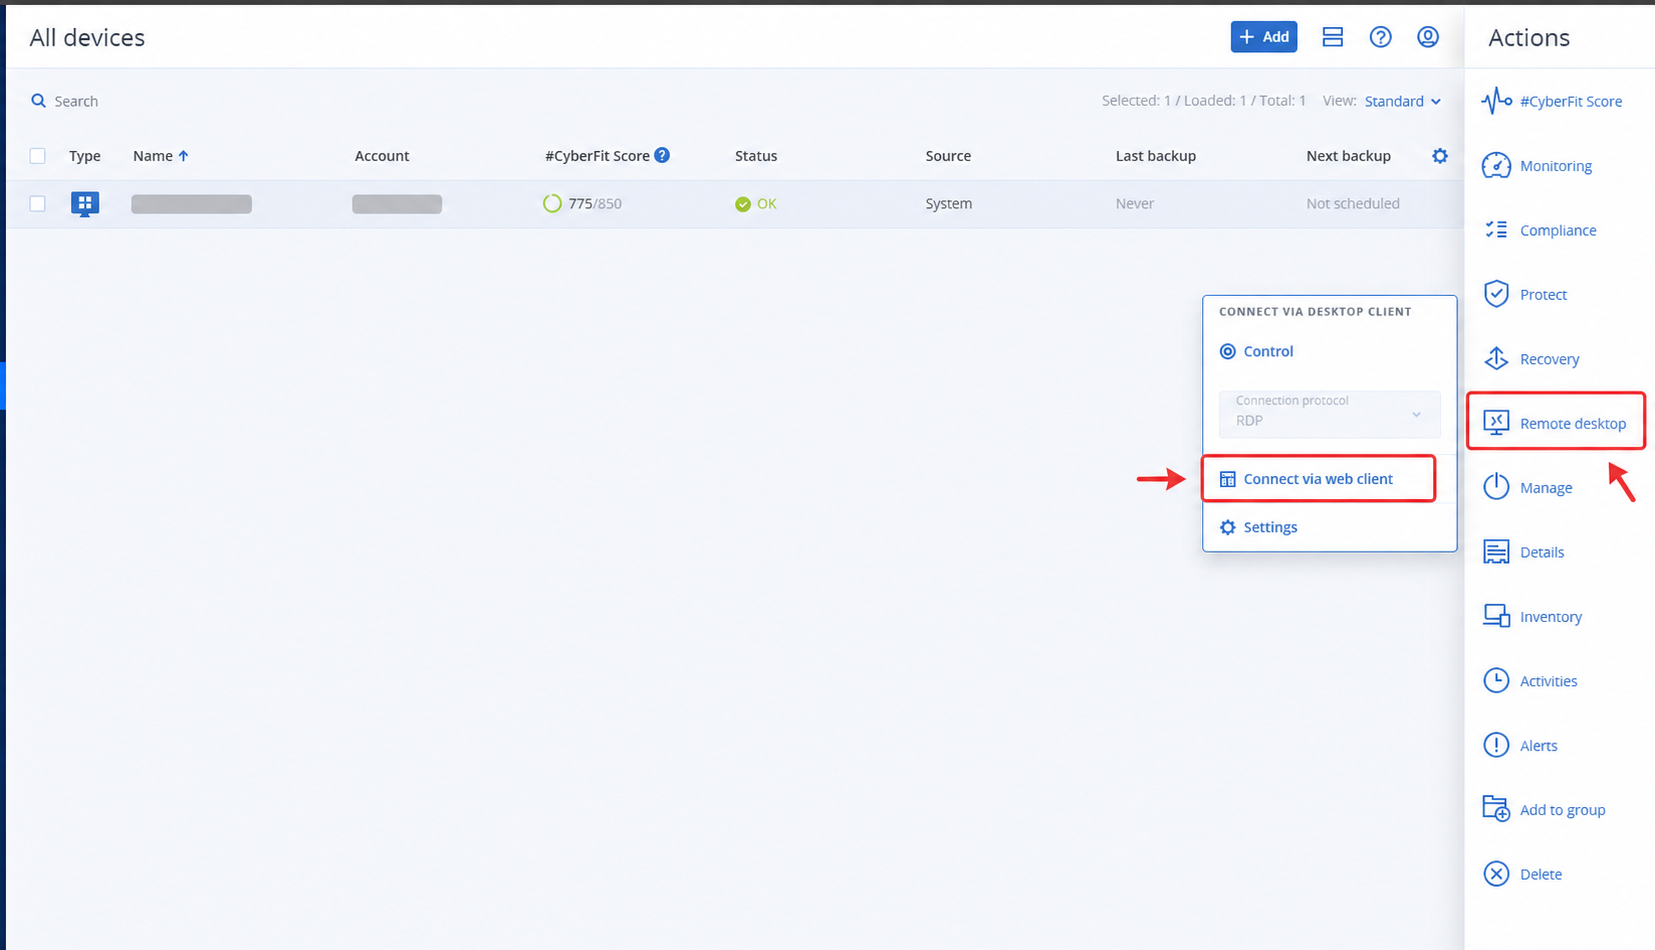The image size is (1655, 950).
Task: Click the "System" source cell
Action: 949,204
